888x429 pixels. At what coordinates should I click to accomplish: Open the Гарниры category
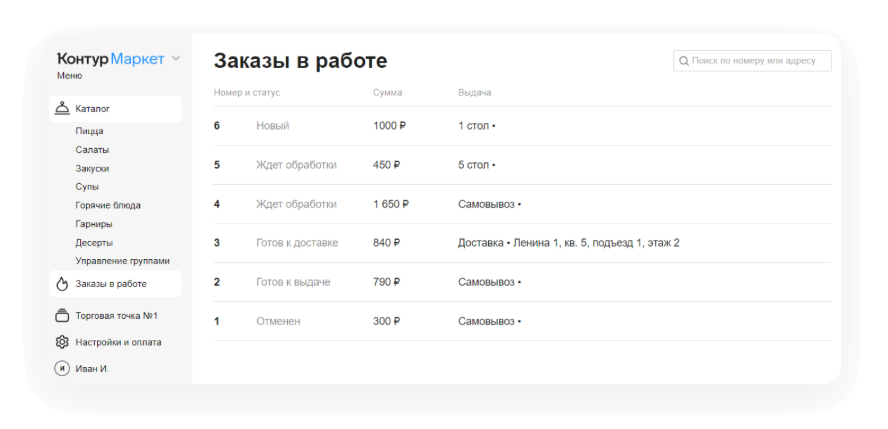tap(94, 224)
